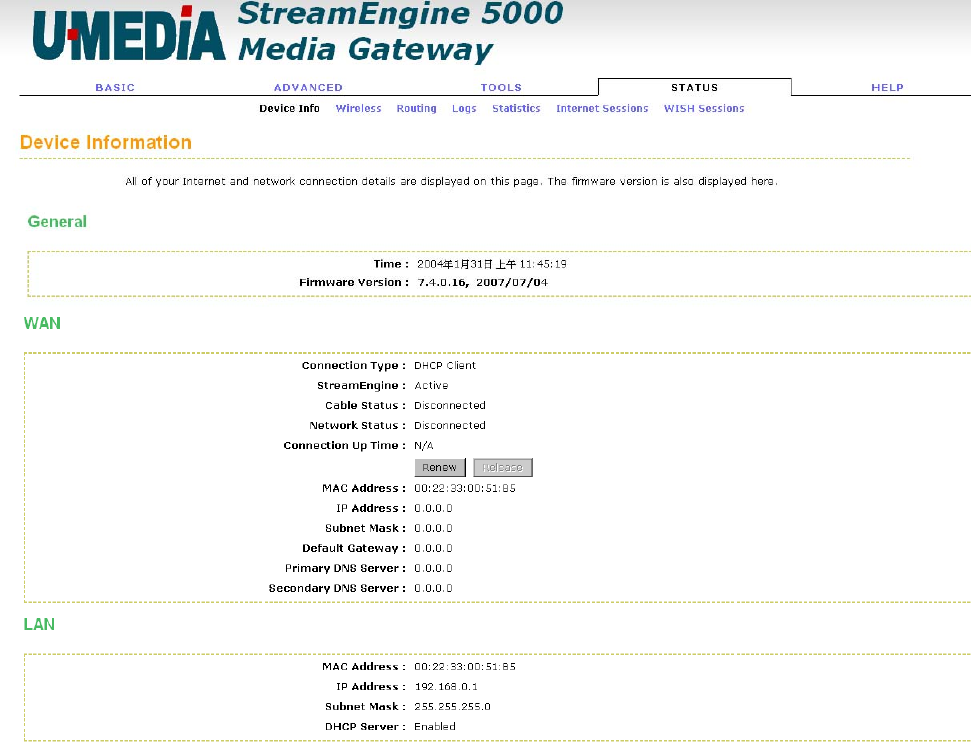Click the StreamEngine Active value
Image resolution: width=971 pixels, height=746 pixels.
tap(431, 385)
